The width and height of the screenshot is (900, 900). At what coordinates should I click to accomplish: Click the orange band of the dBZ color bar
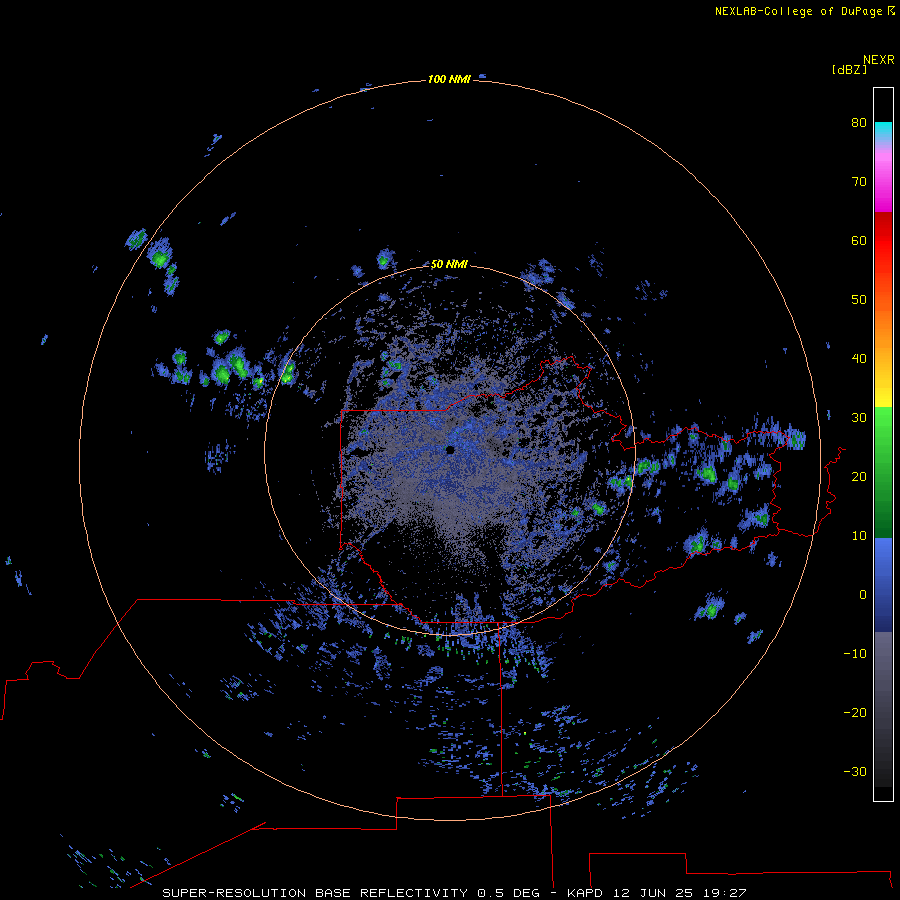[x=883, y=327]
